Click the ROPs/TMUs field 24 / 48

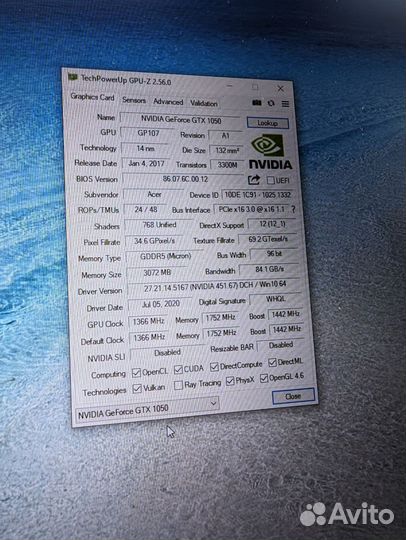click(x=146, y=209)
